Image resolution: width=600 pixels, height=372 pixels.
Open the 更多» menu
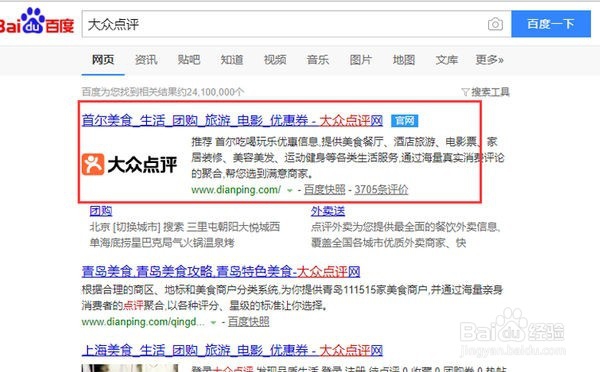(489, 60)
